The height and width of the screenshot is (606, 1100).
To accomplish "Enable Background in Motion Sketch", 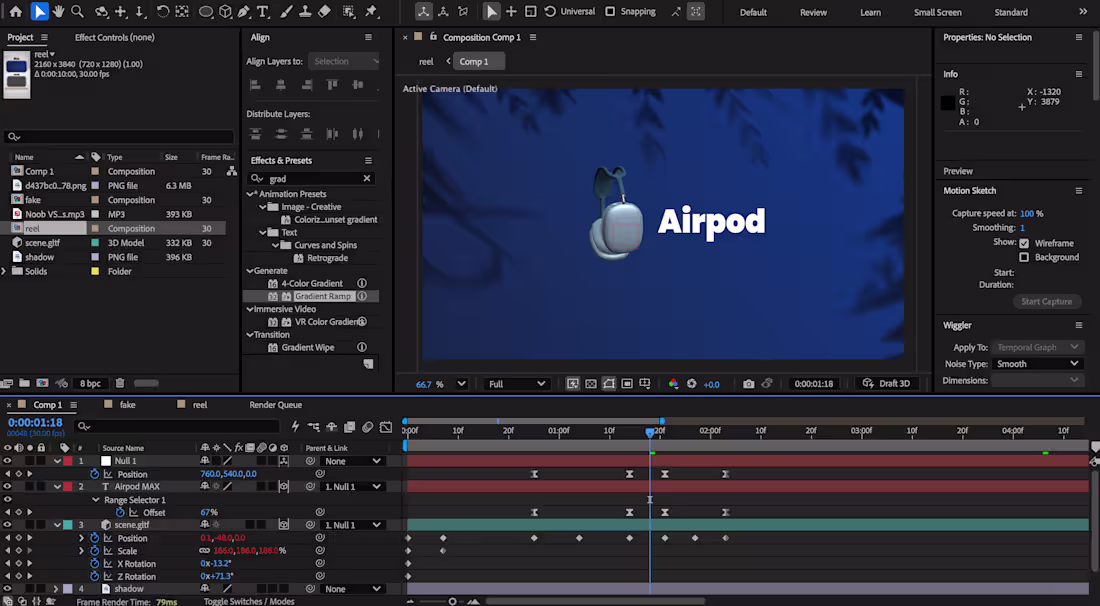I will click(1024, 257).
